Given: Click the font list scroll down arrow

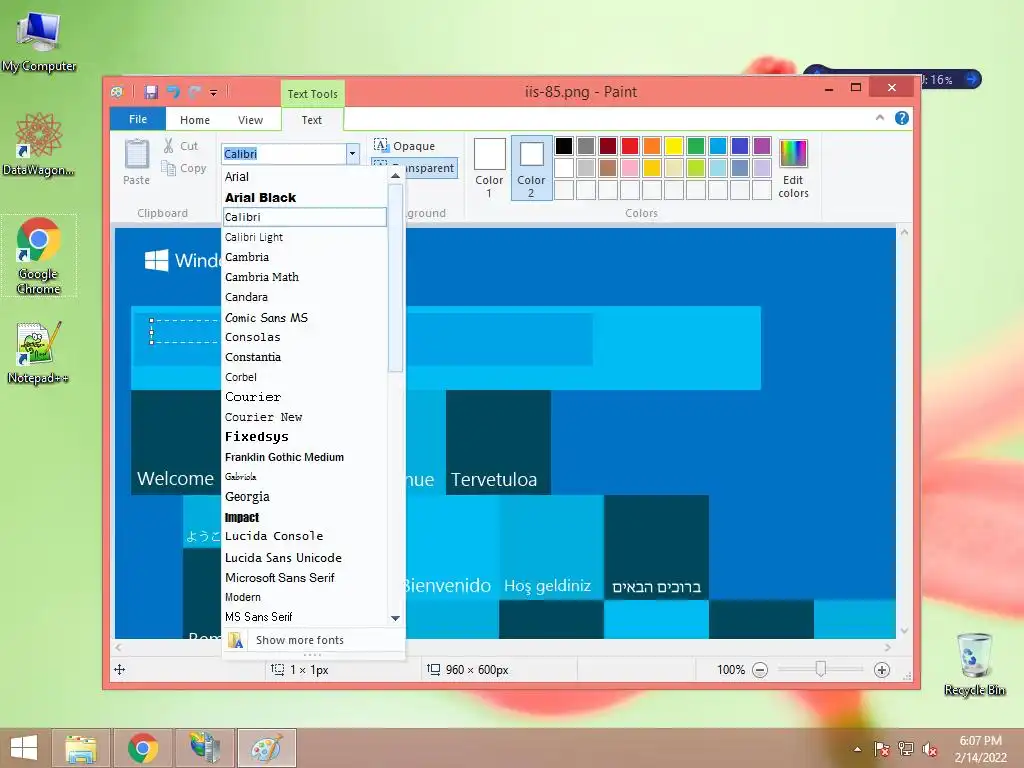Looking at the screenshot, I should pos(395,618).
